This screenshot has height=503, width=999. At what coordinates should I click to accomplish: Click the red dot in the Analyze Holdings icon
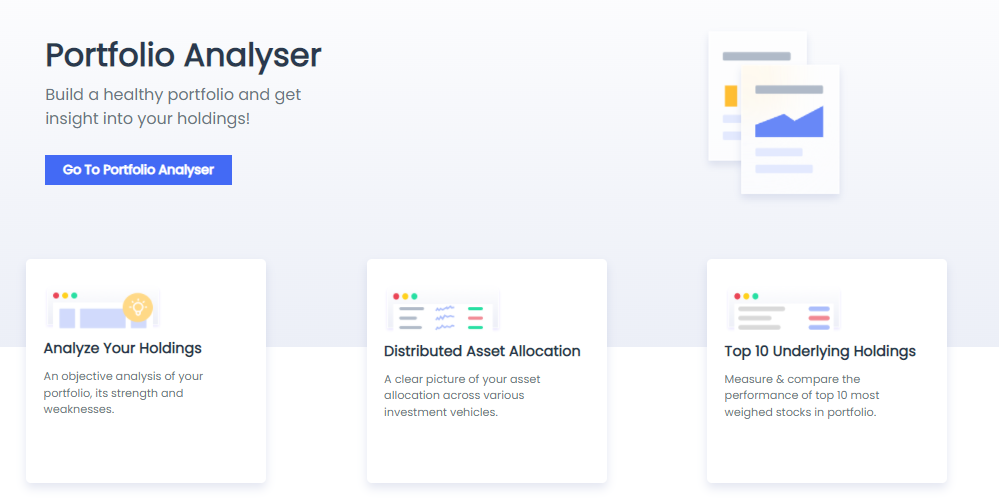(56, 295)
